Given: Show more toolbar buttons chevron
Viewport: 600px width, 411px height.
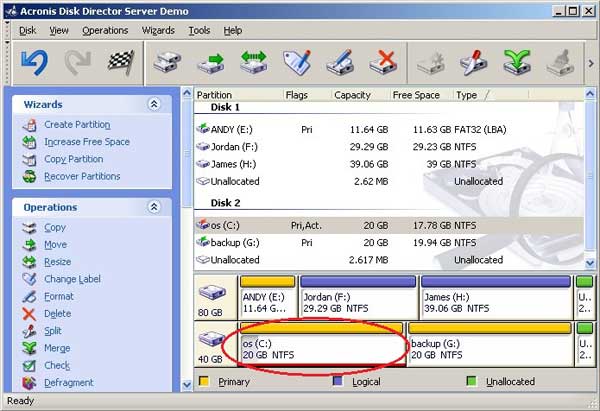Looking at the screenshot, I should tap(591, 63).
